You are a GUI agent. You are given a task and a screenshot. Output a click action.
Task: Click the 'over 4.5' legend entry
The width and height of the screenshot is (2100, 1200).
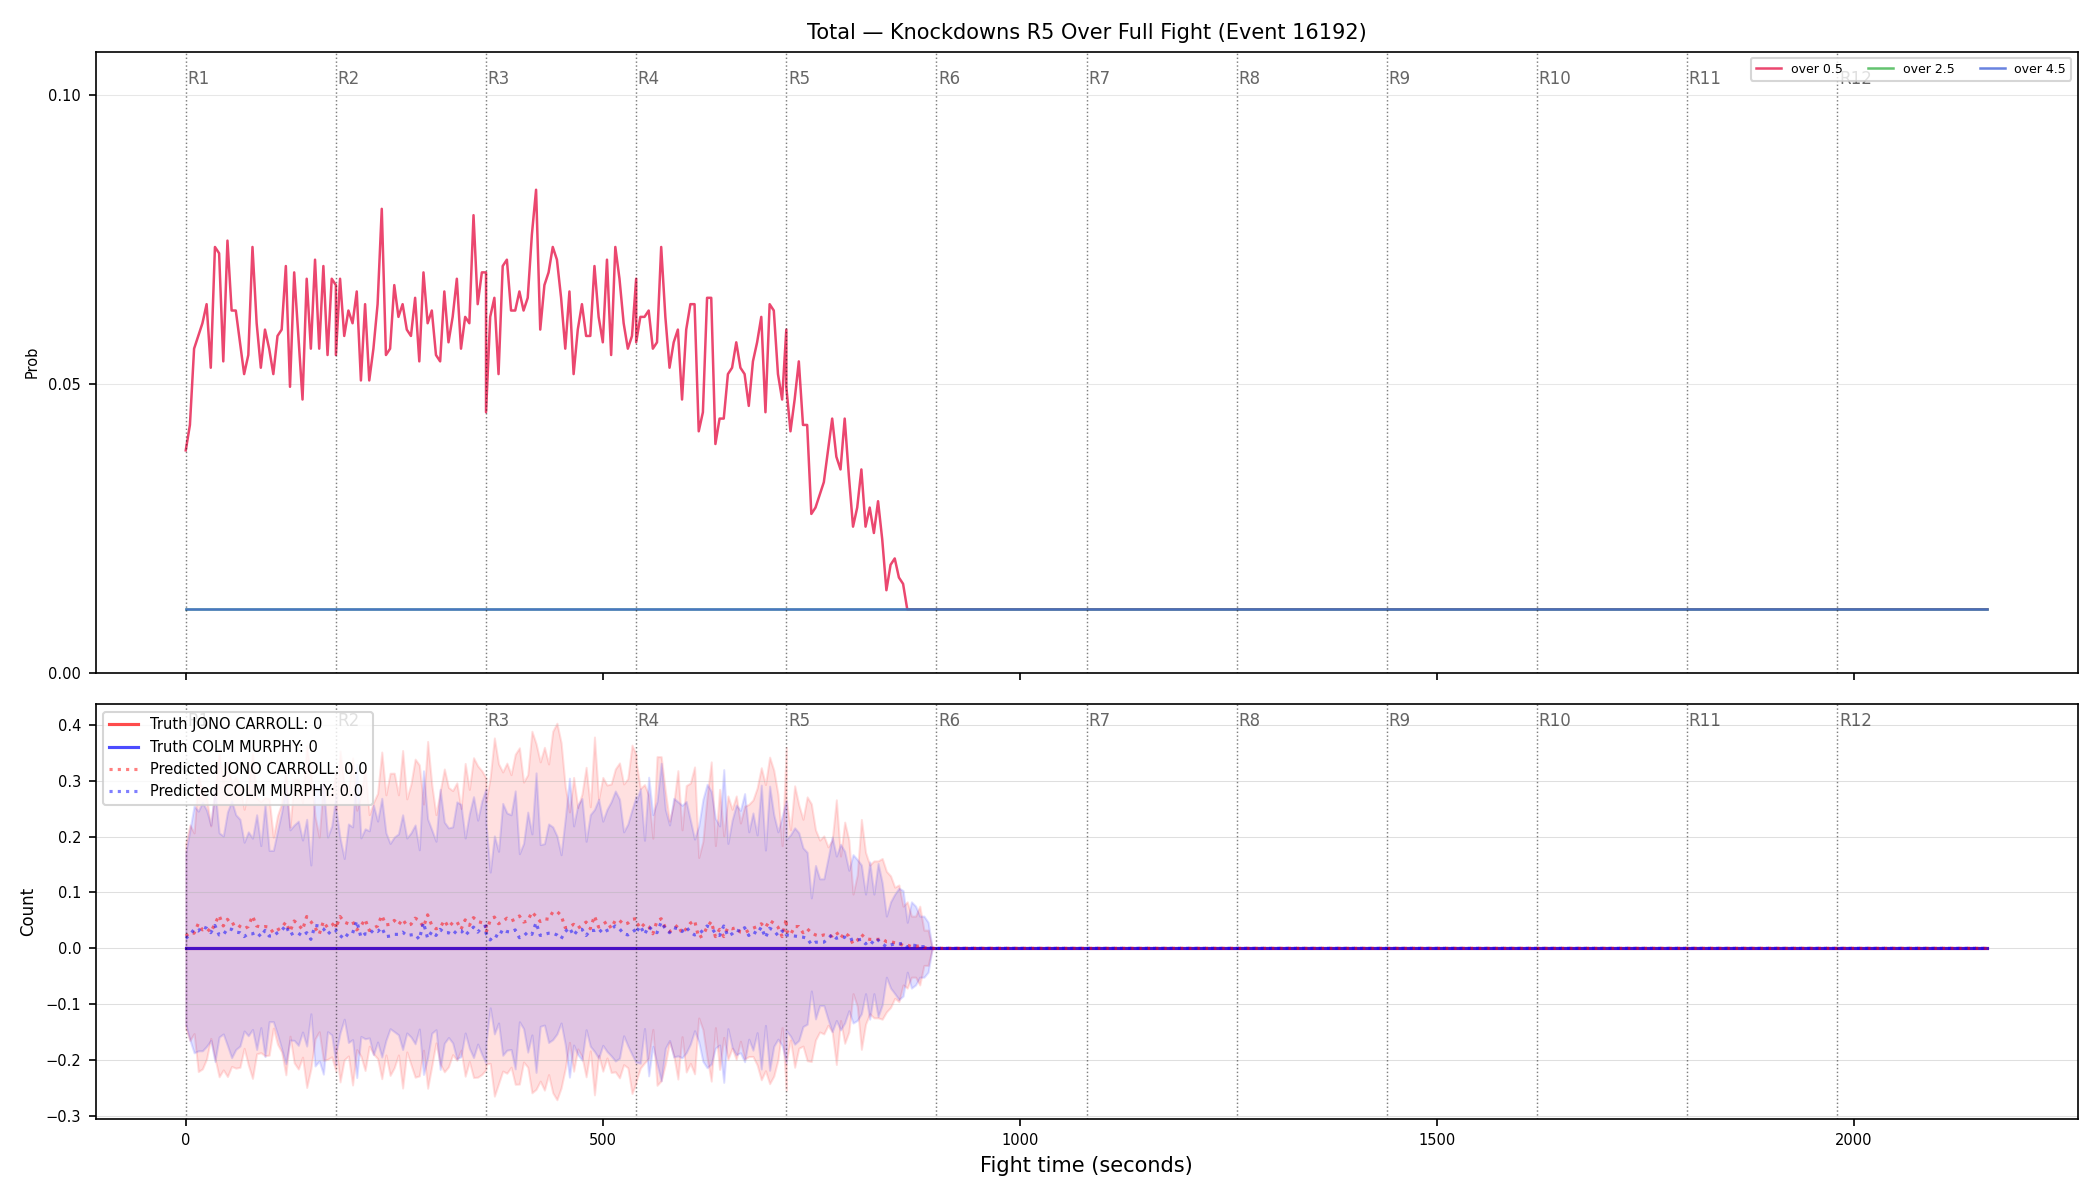2022,69
